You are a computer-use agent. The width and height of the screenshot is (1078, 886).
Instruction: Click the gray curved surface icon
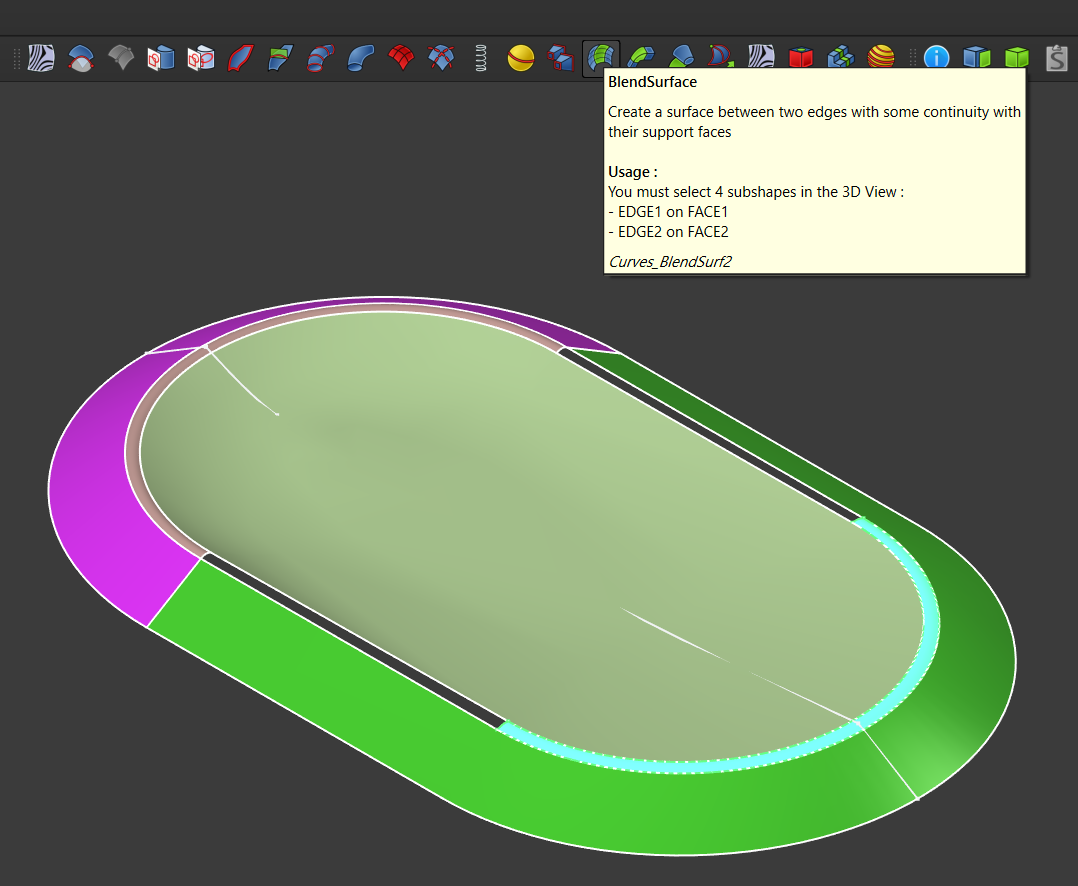pos(121,58)
